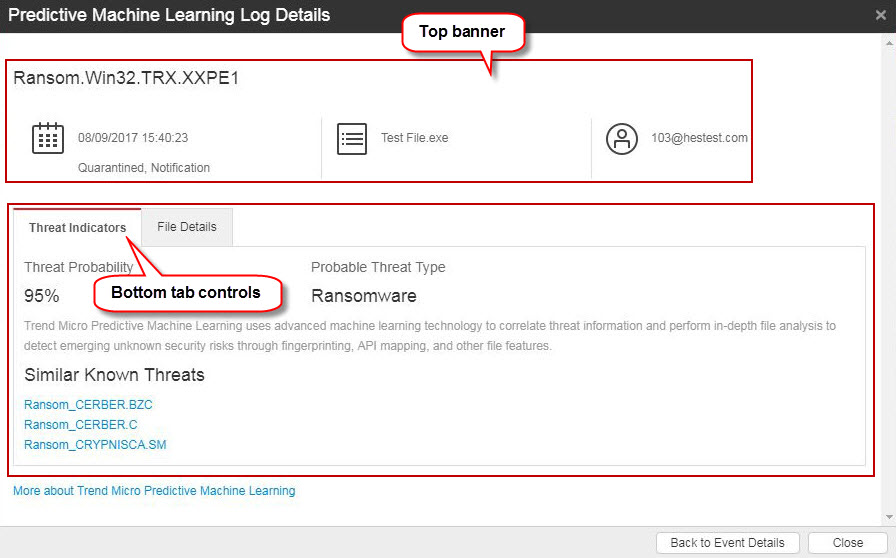Screen dimensions: 896x558
Task: Open the Ransom_CERBER.BZC threat link
Action: (88, 405)
